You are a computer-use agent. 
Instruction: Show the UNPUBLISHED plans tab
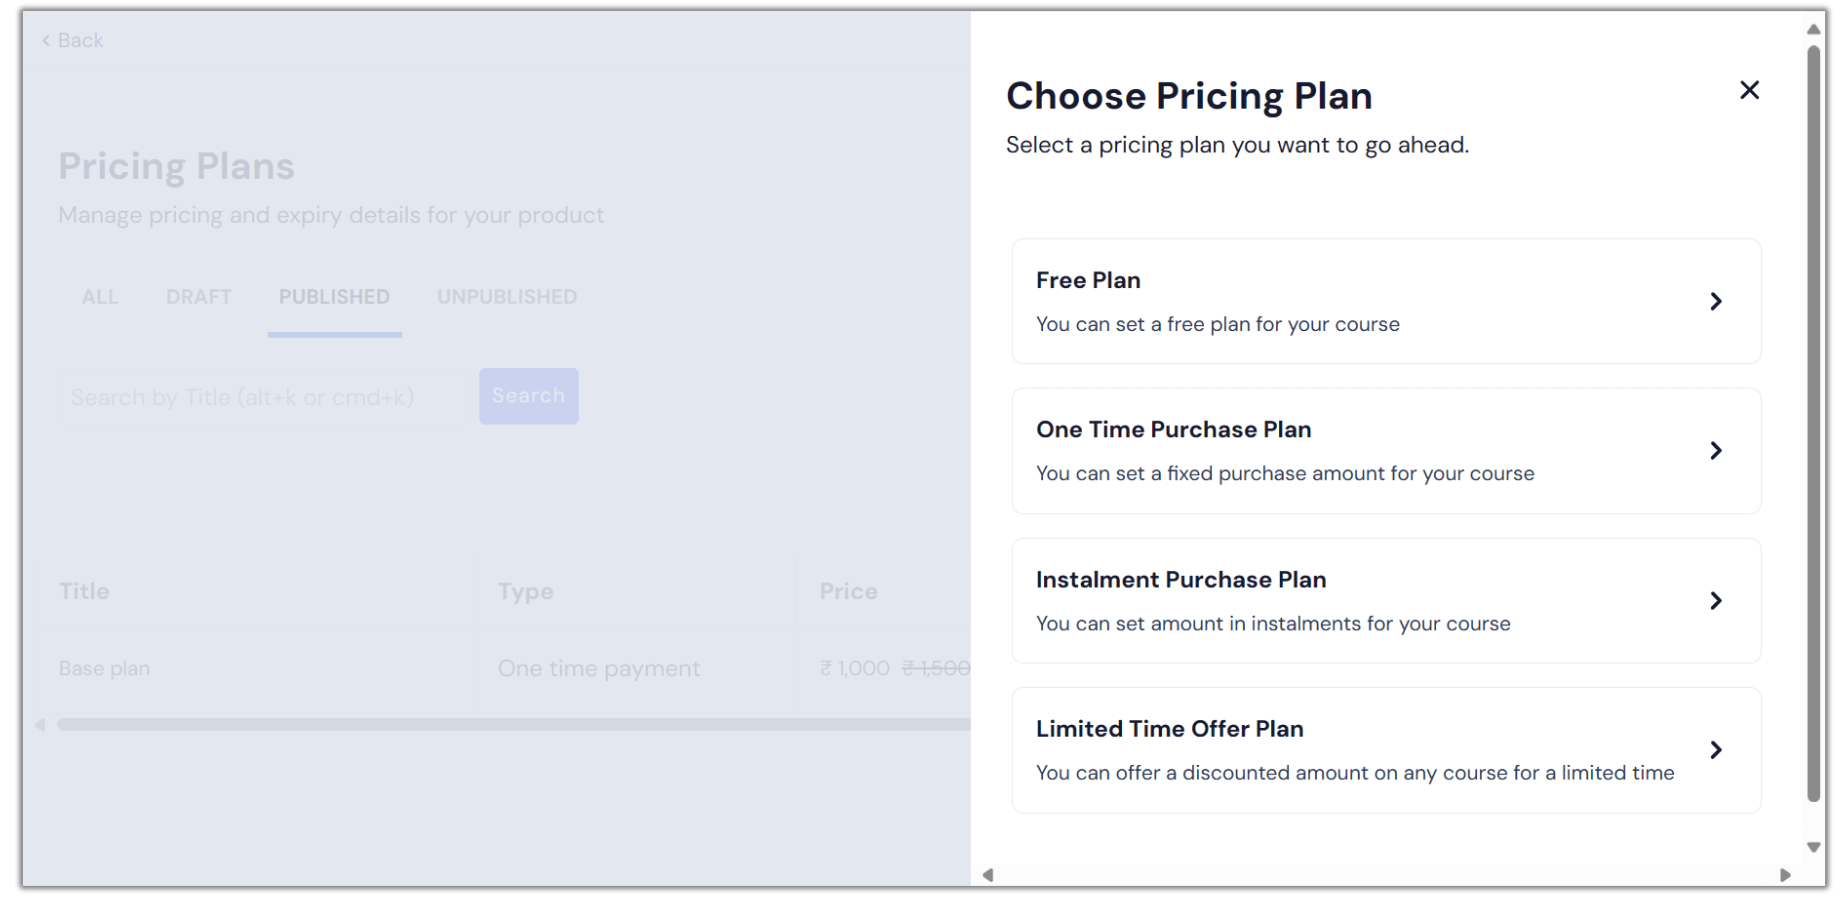(506, 297)
